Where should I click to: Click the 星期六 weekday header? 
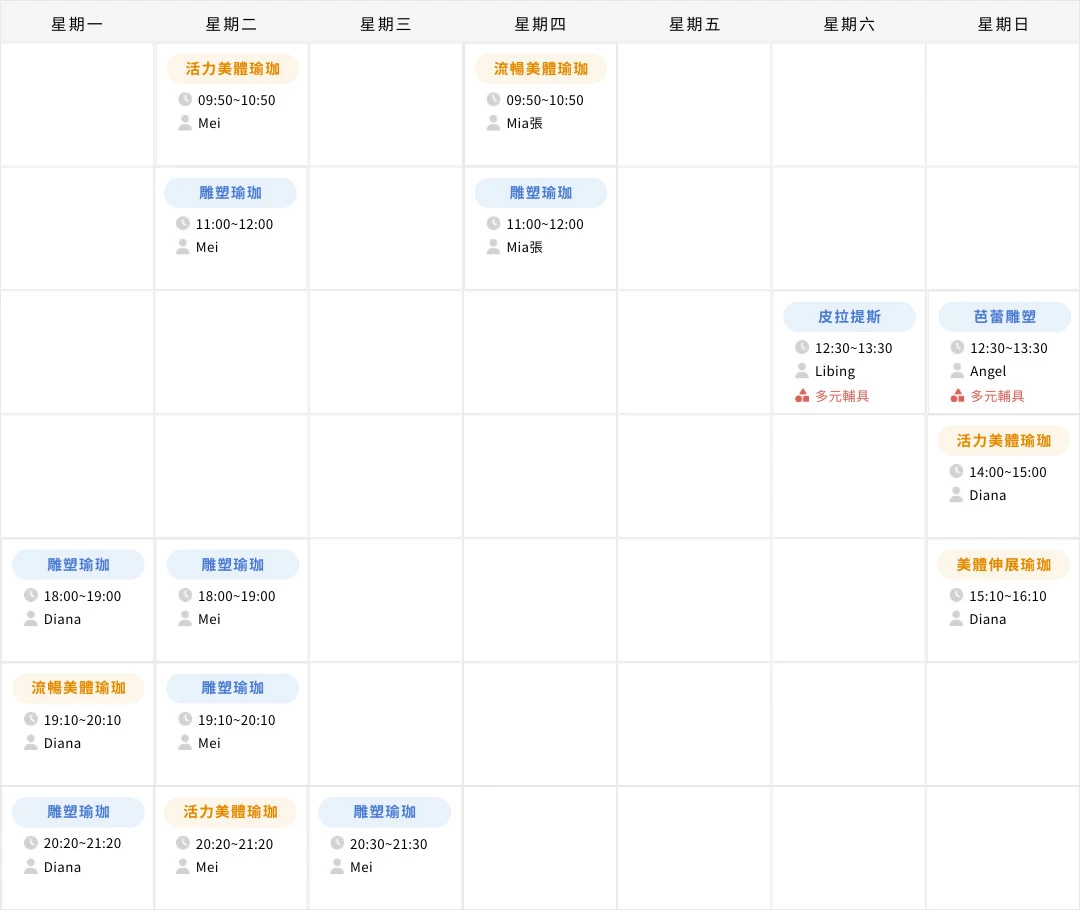point(848,22)
